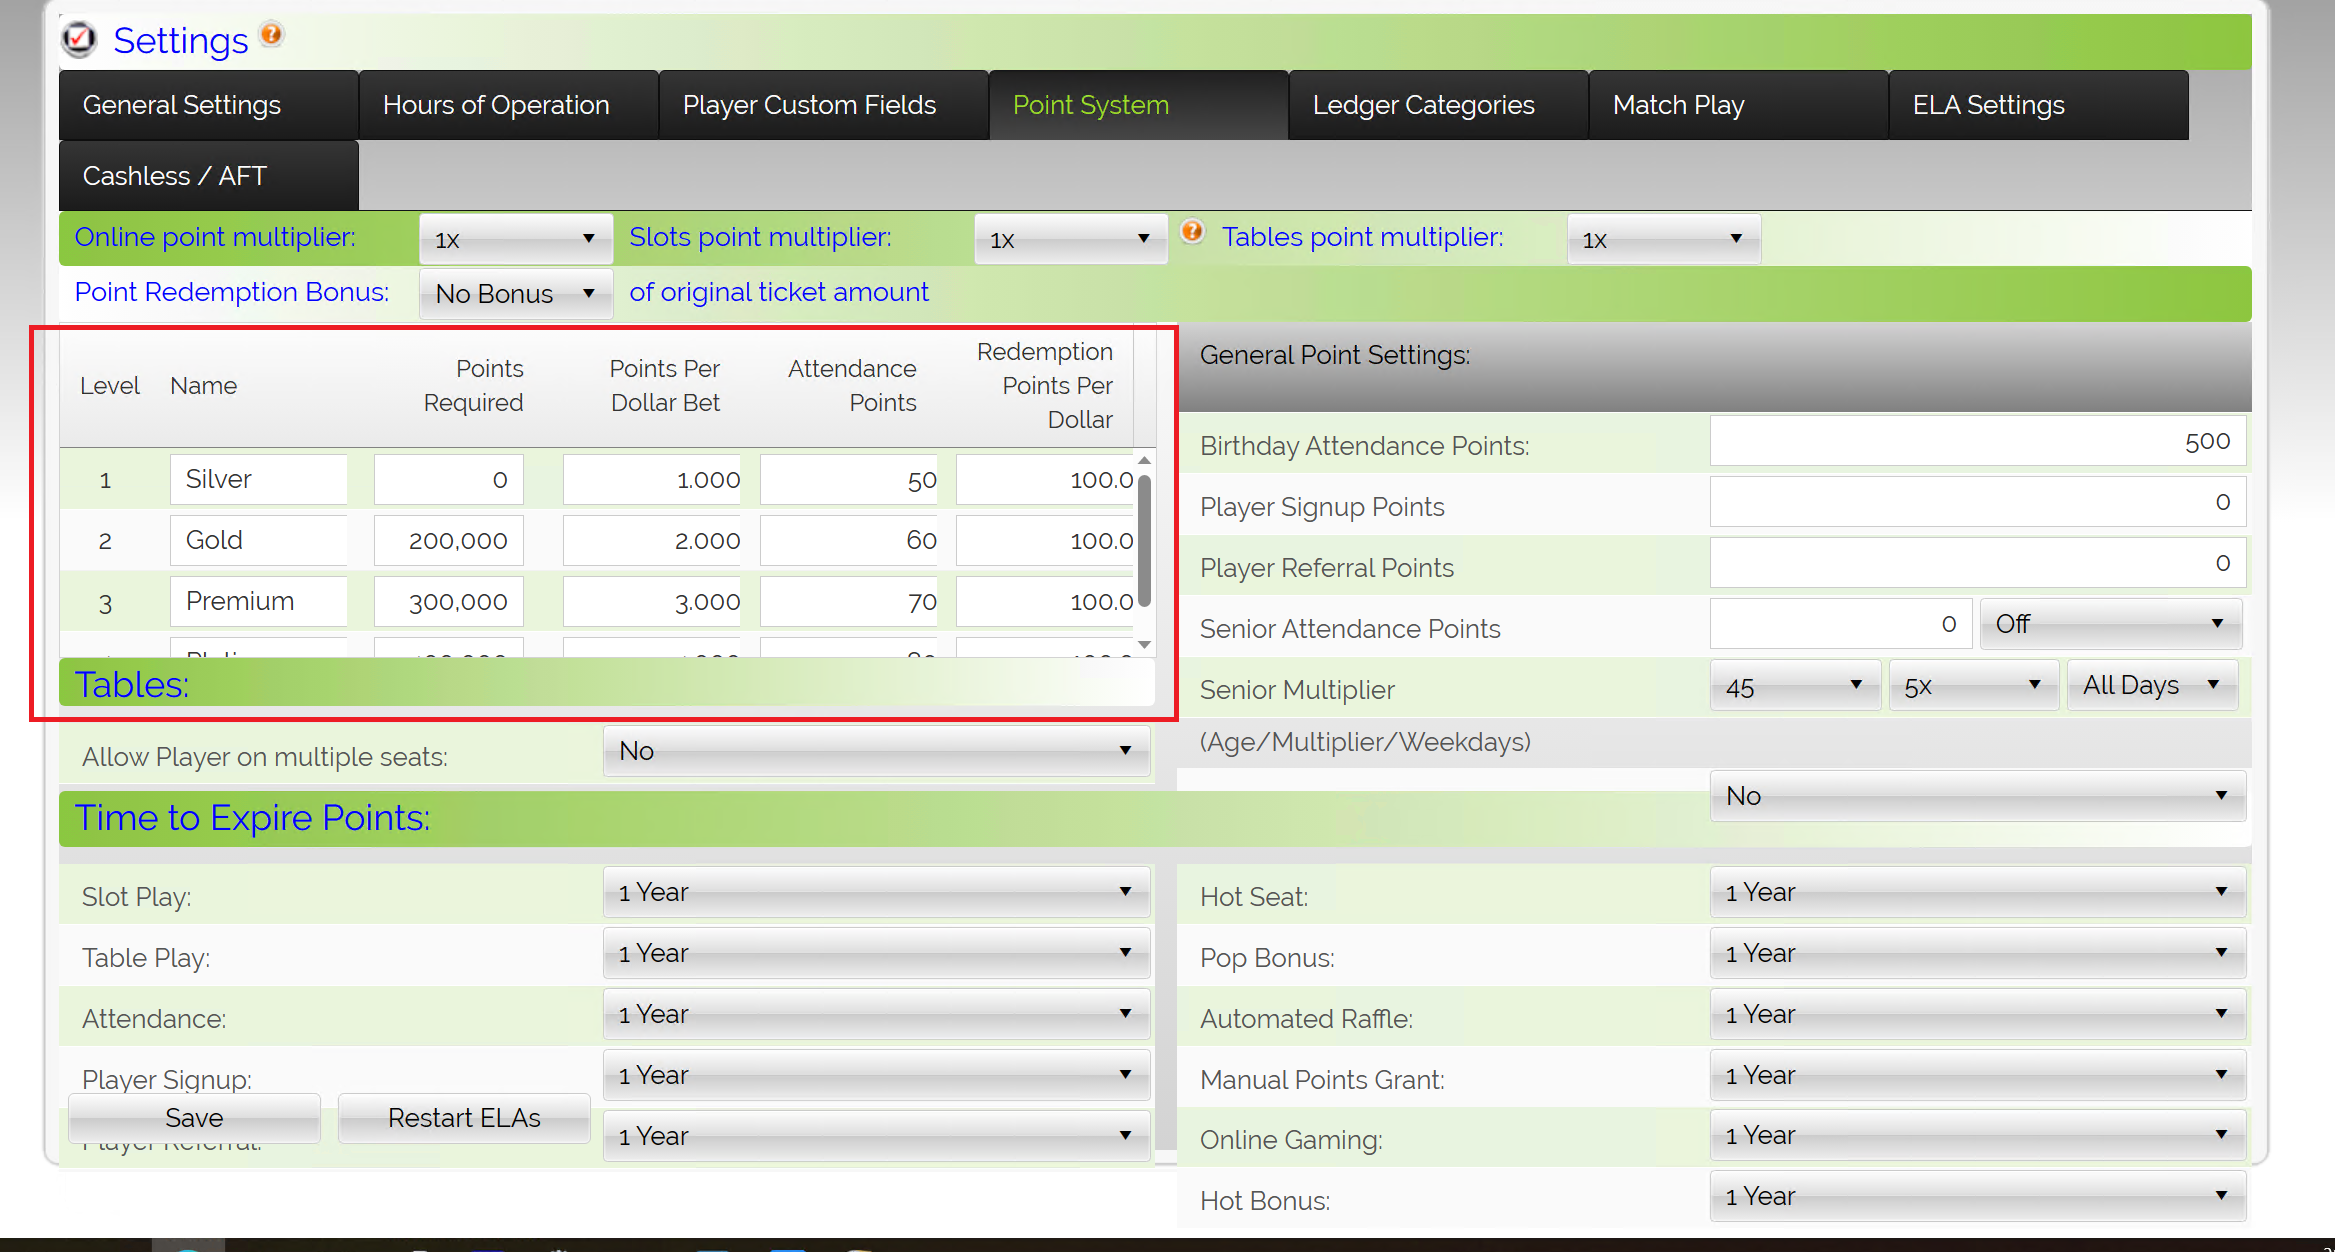Click the Settings checkmark logo icon
The width and height of the screenshot is (2335, 1252).
[x=79, y=39]
